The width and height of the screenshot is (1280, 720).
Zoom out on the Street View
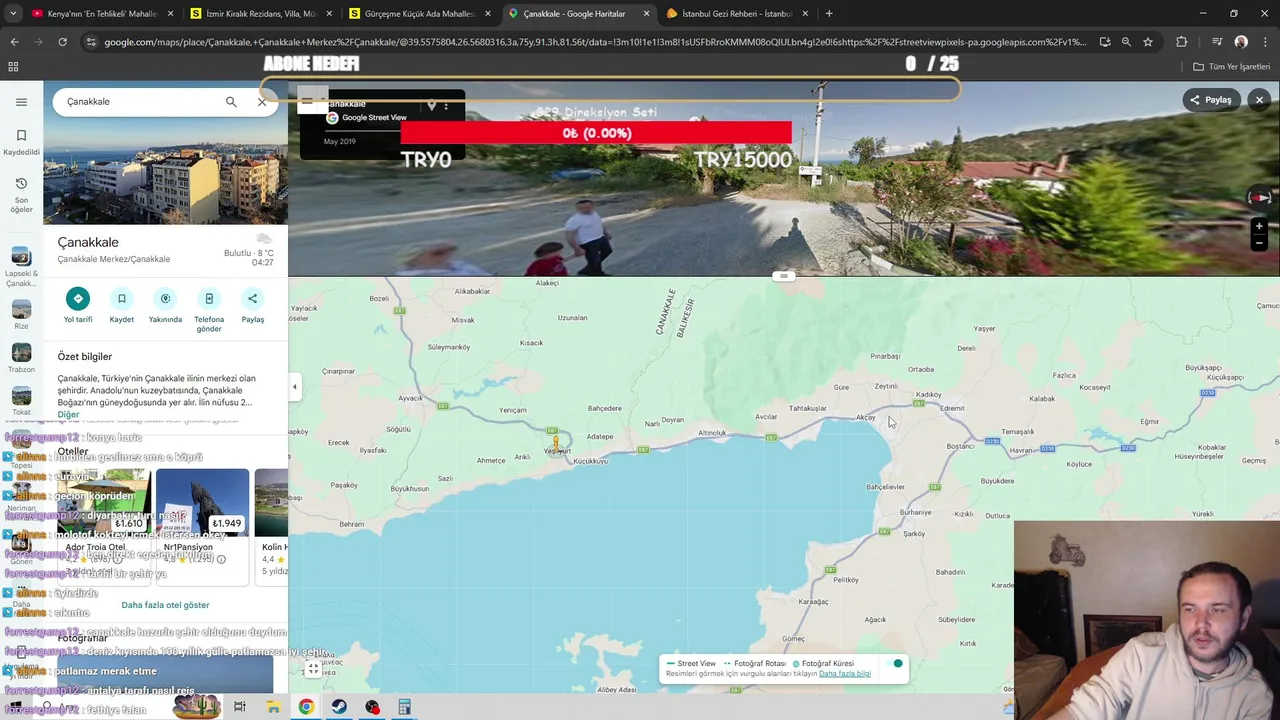1259,243
